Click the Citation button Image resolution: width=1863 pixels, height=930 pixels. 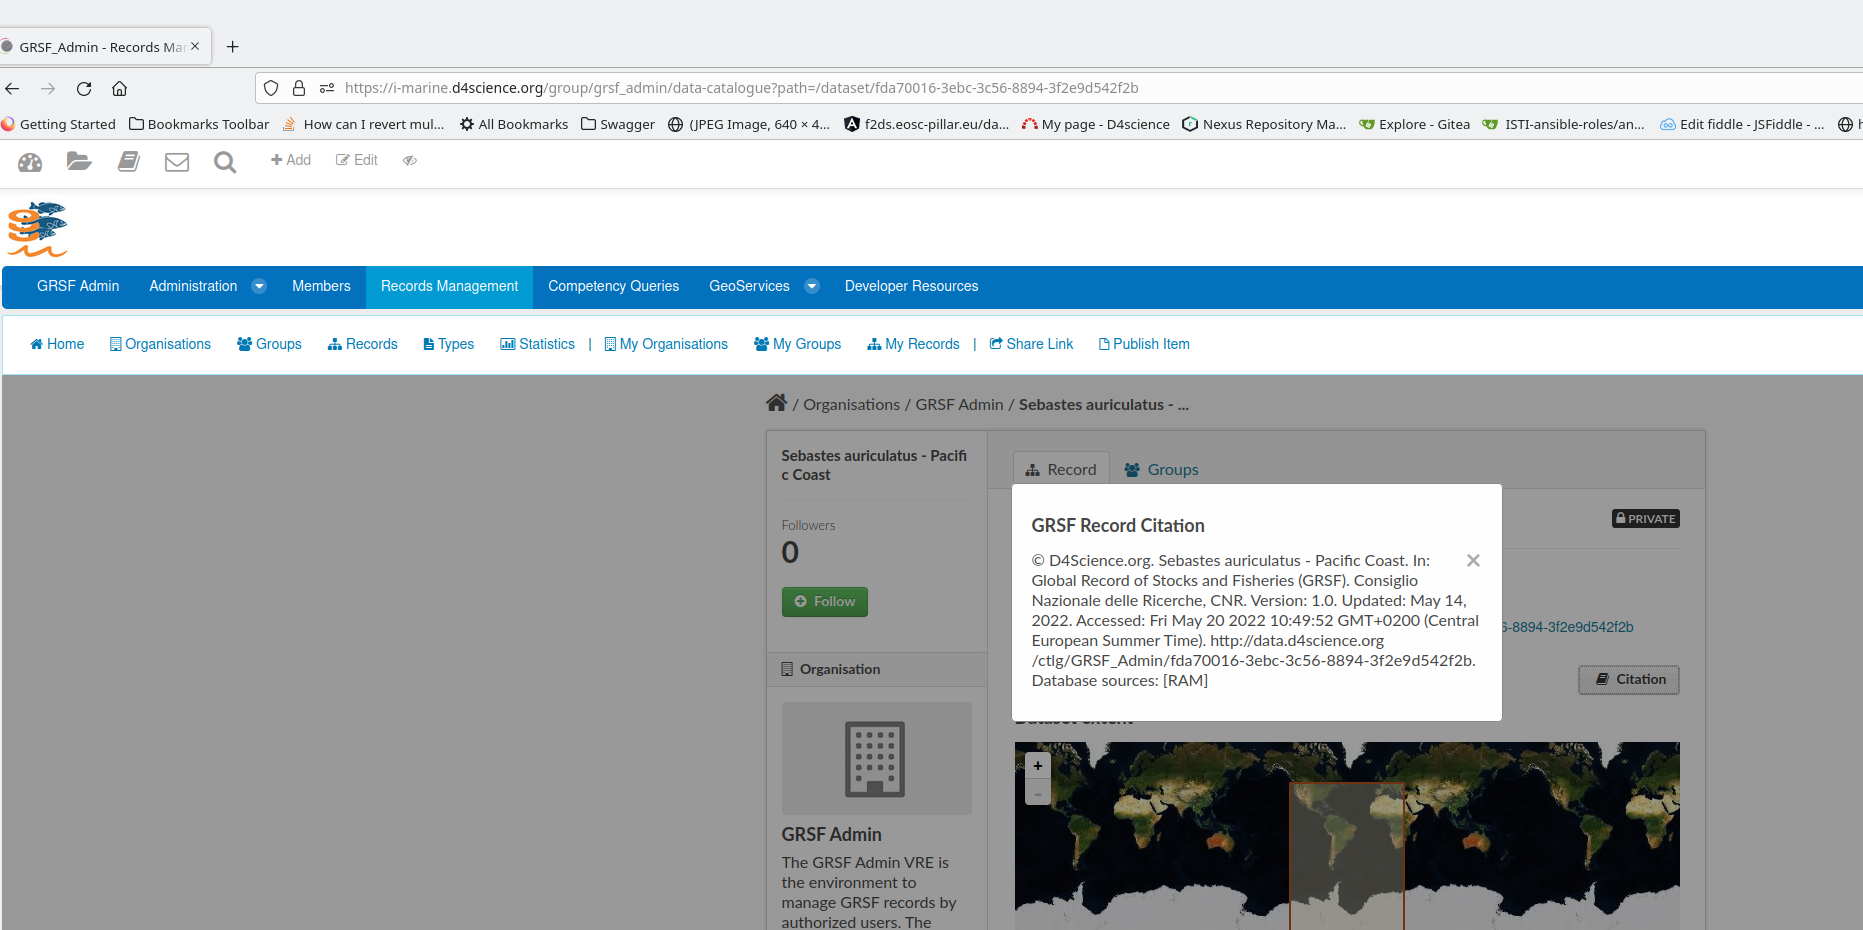[x=1629, y=679]
